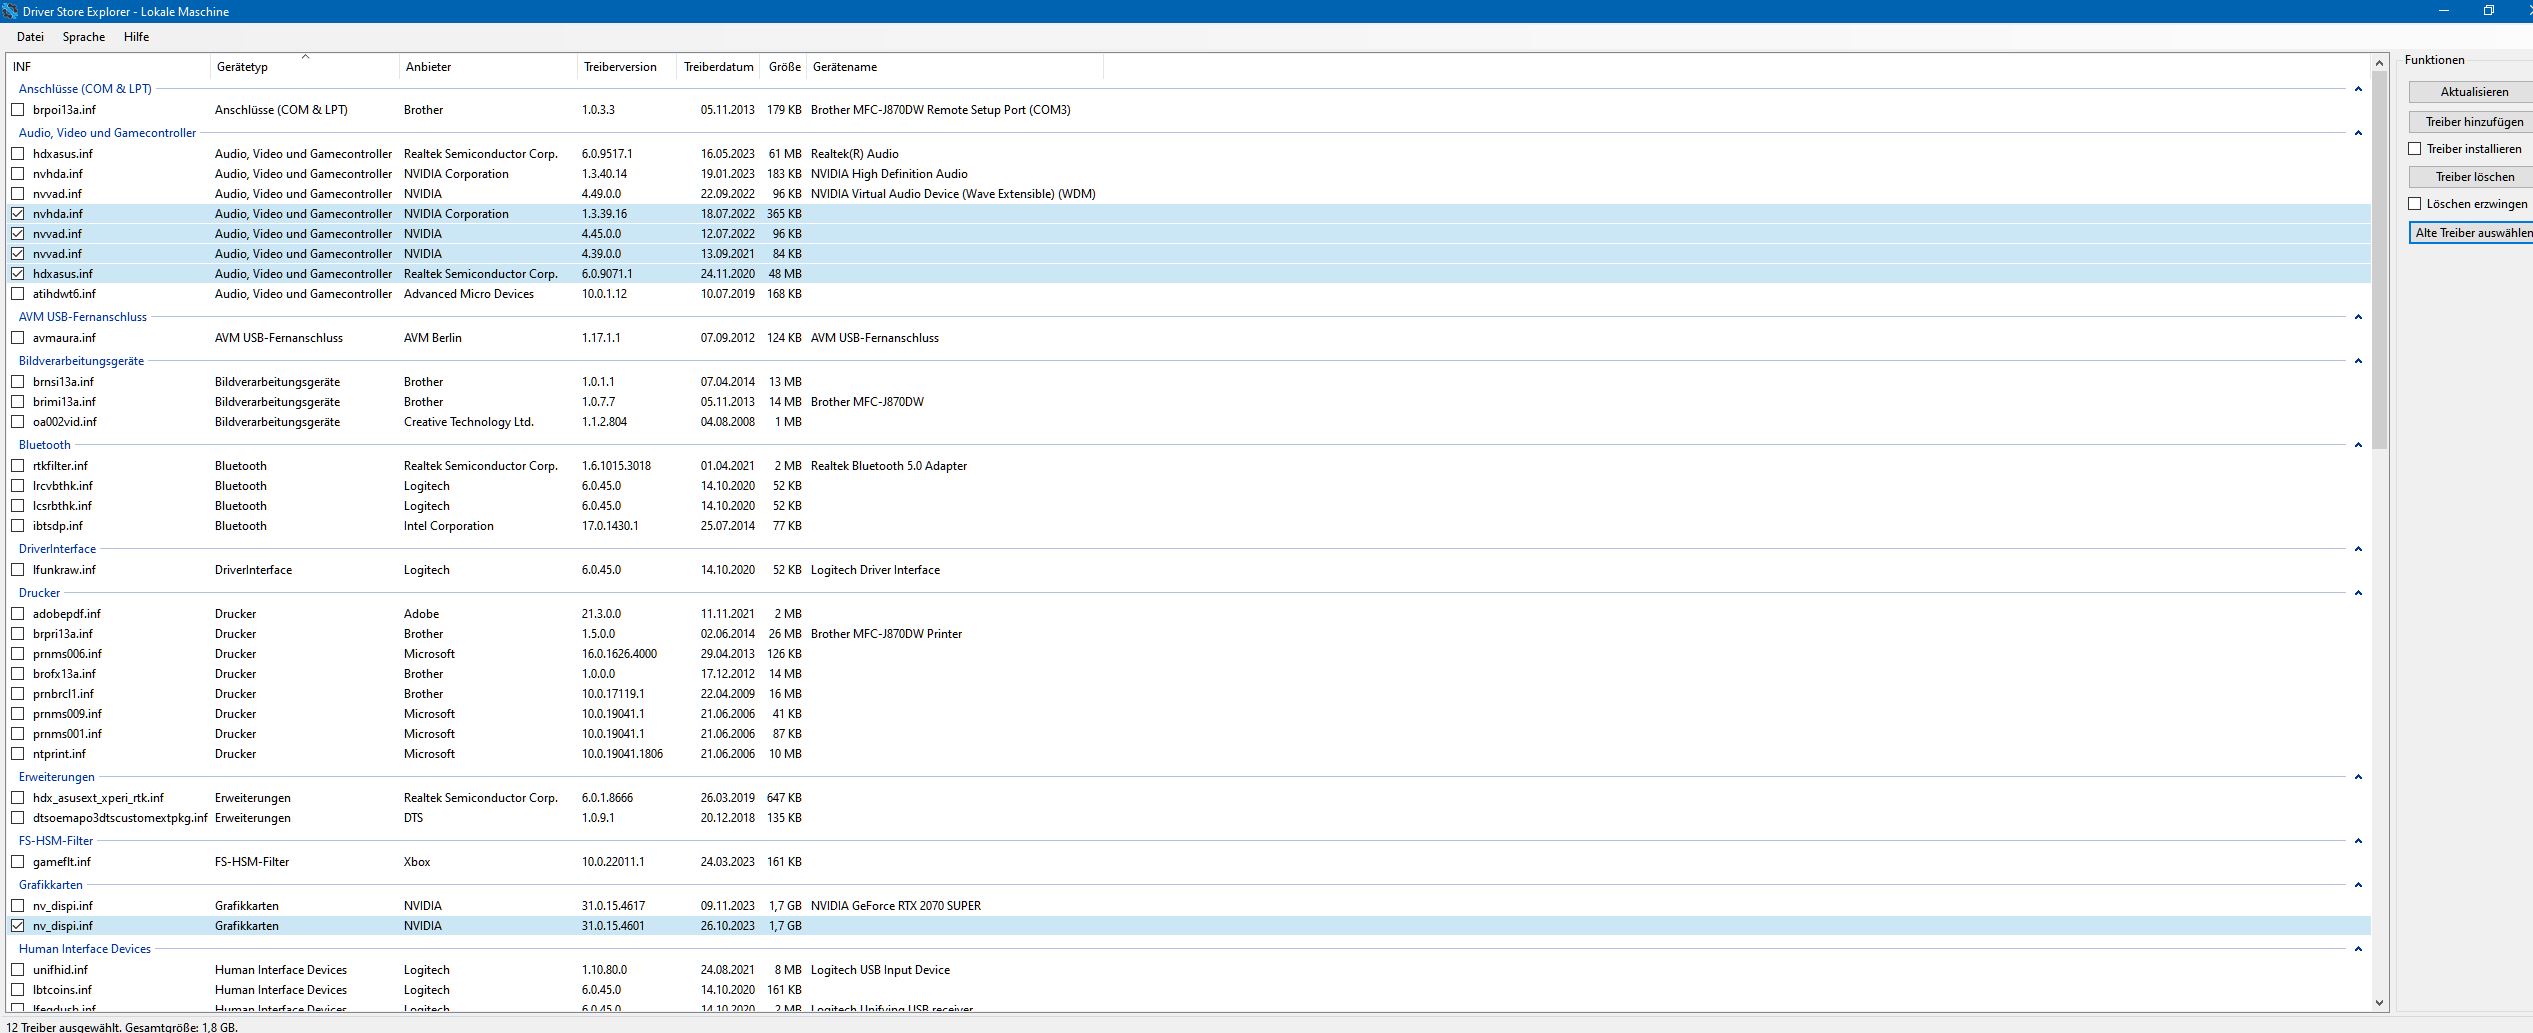
Task: Click the 'Advanced Micro Devices' vendor cell
Action: pyautogui.click(x=469, y=294)
